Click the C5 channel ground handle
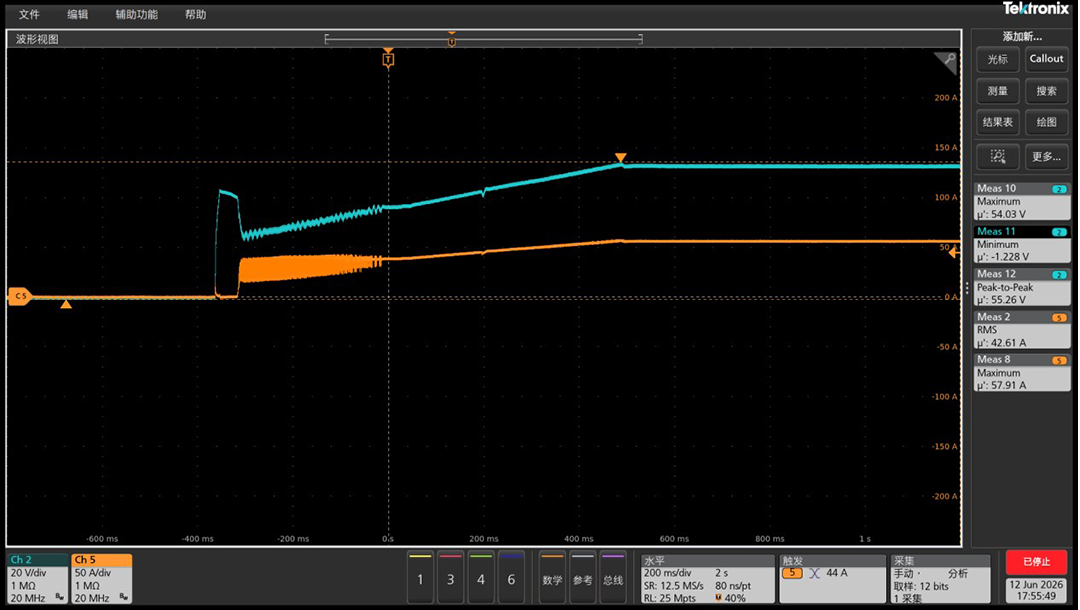1080x610 pixels. (x=19, y=297)
